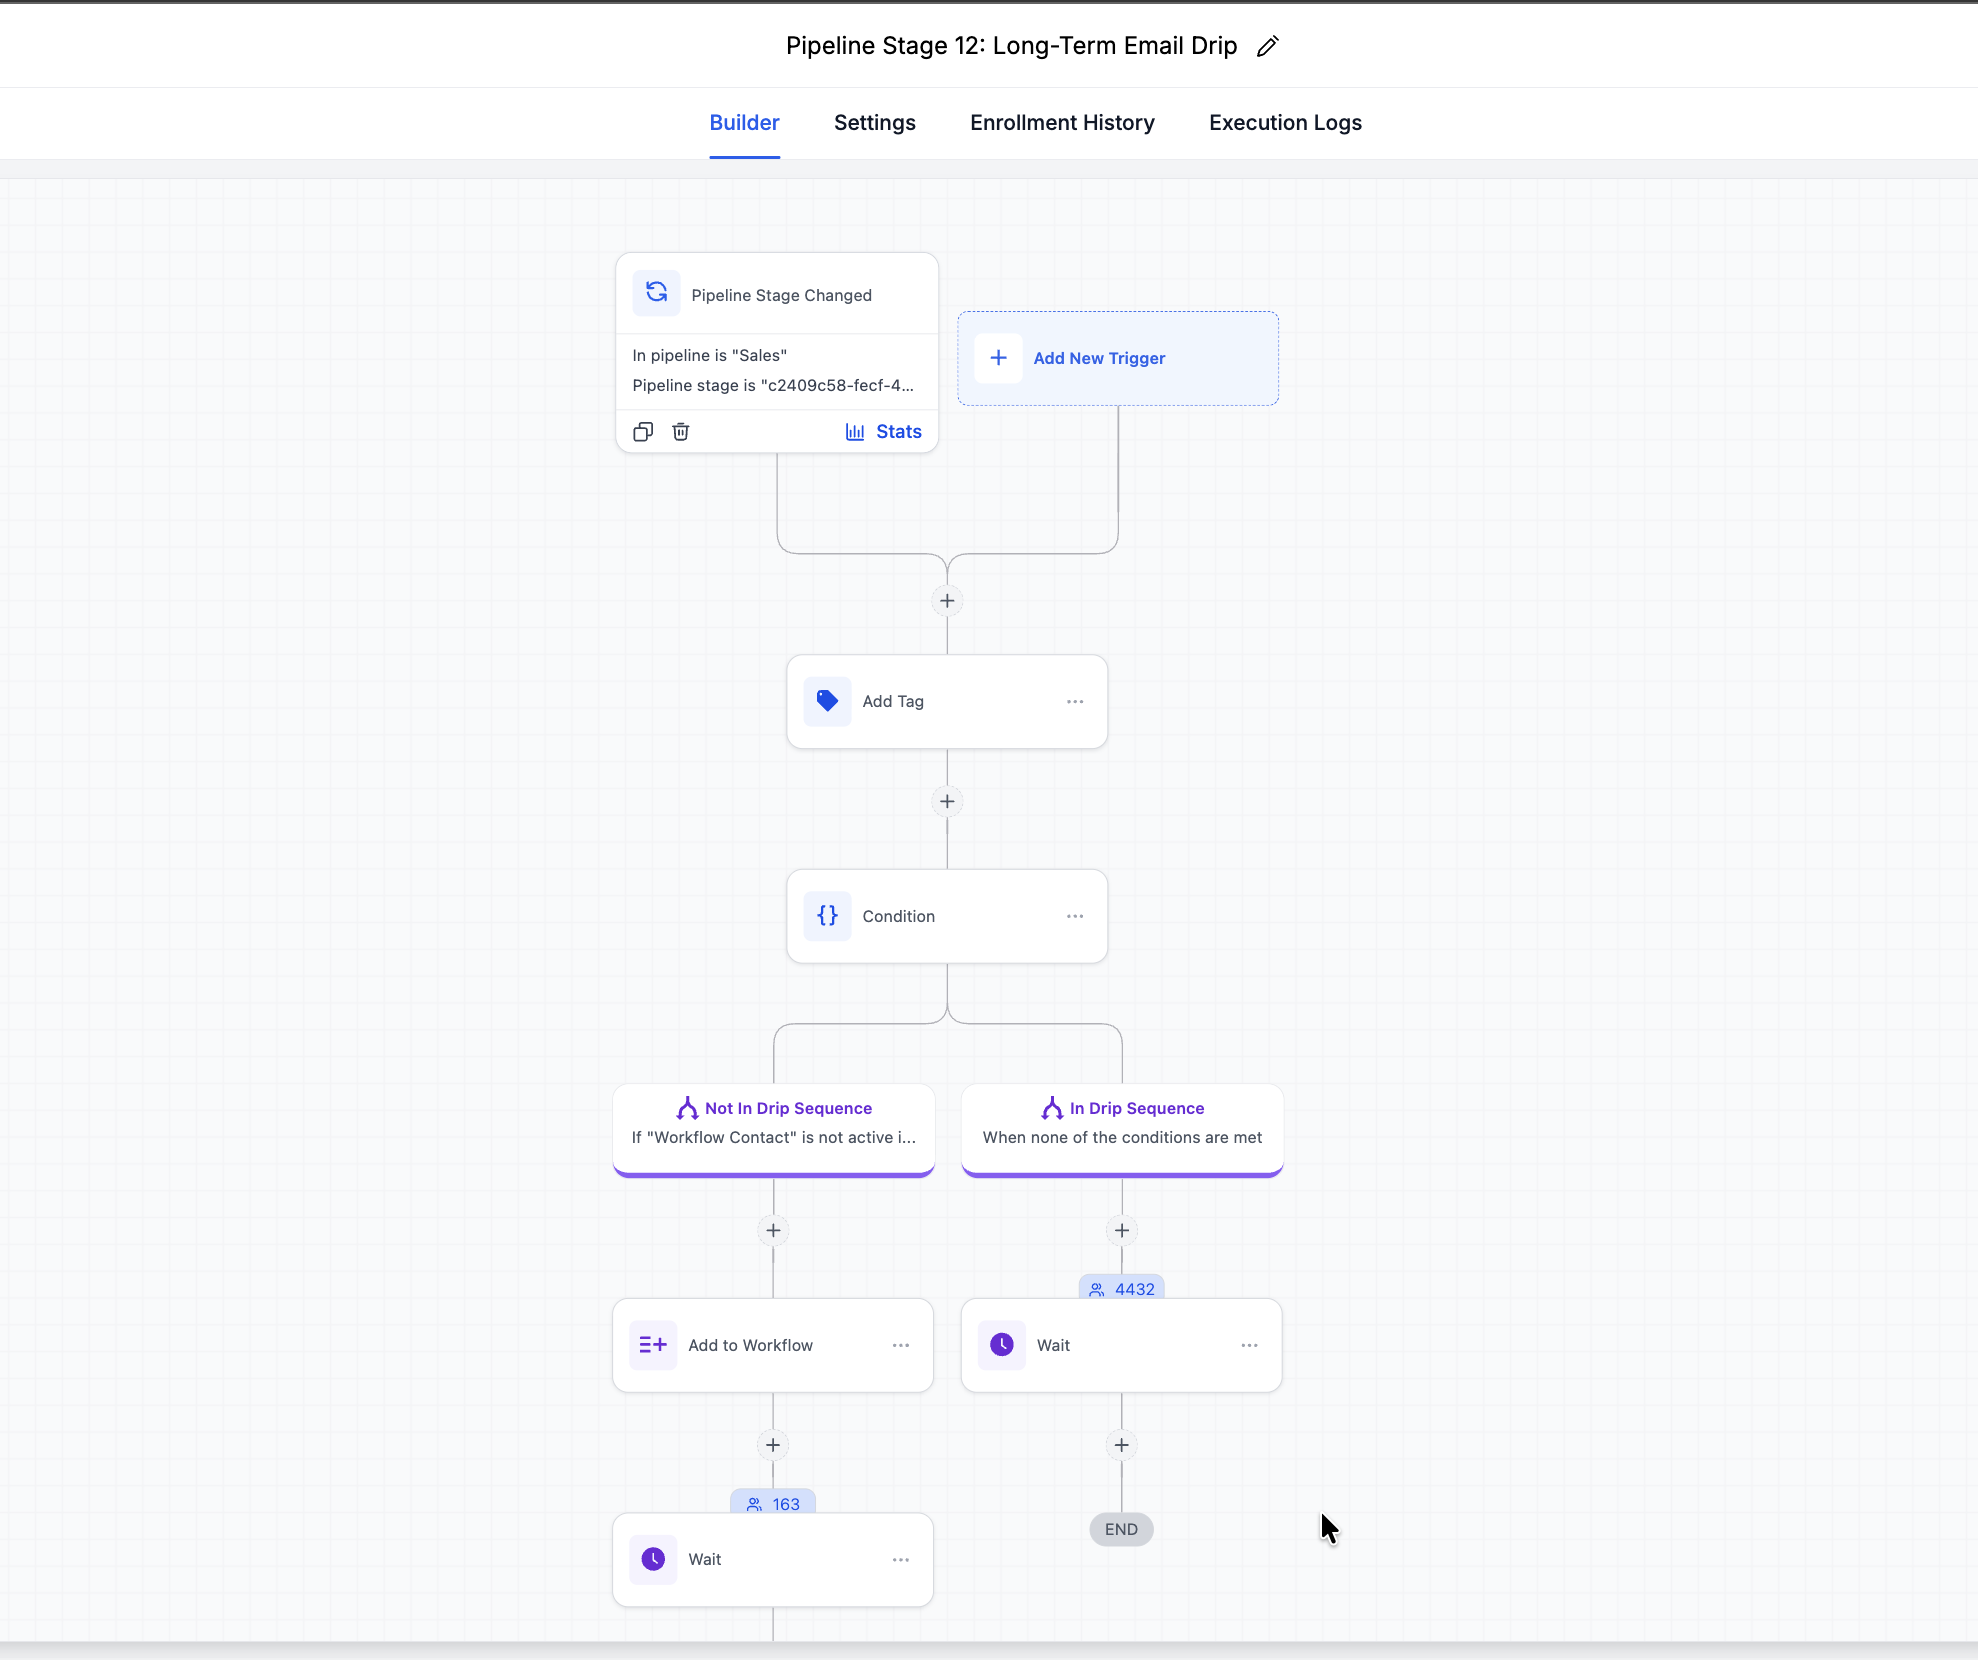
Task: Duplicate the Pipeline Stage Changed trigger
Action: [x=643, y=432]
